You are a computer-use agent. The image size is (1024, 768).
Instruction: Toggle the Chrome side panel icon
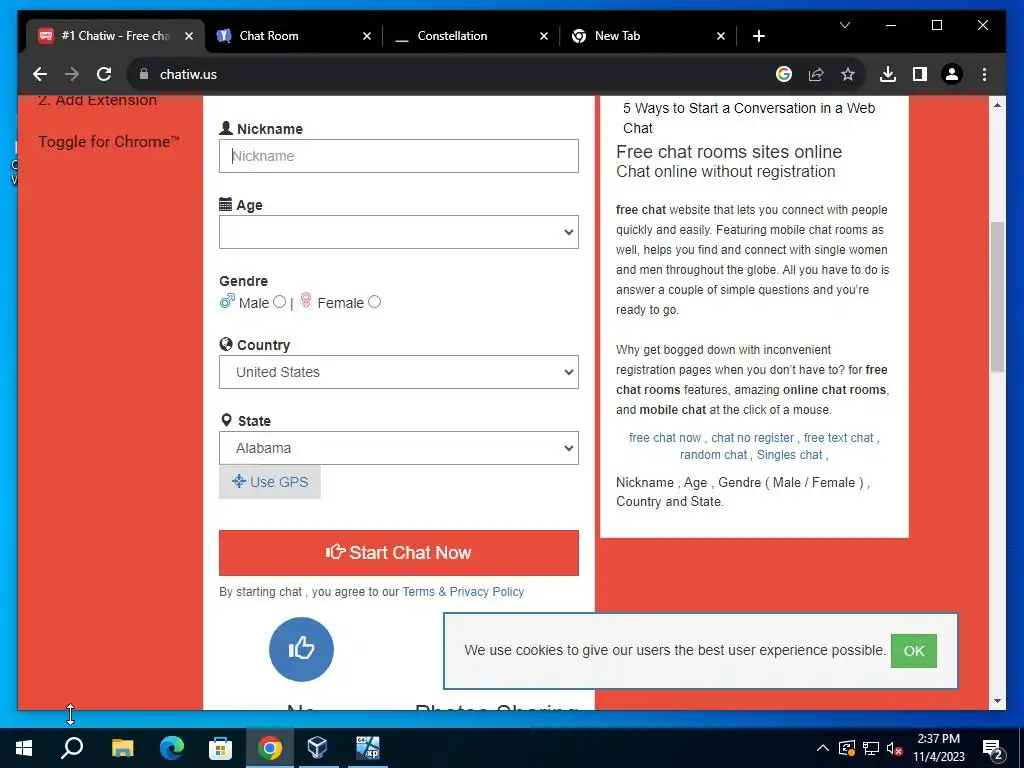click(920, 74)
